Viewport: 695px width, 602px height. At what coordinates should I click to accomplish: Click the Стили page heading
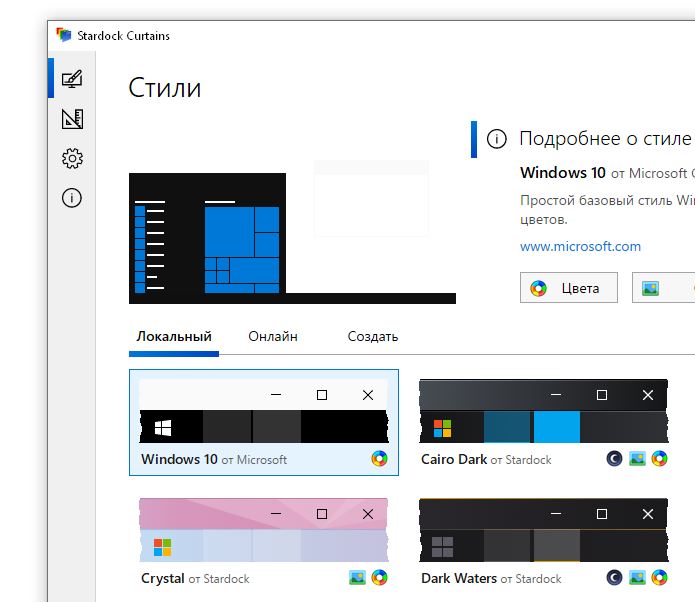point(164,88)
